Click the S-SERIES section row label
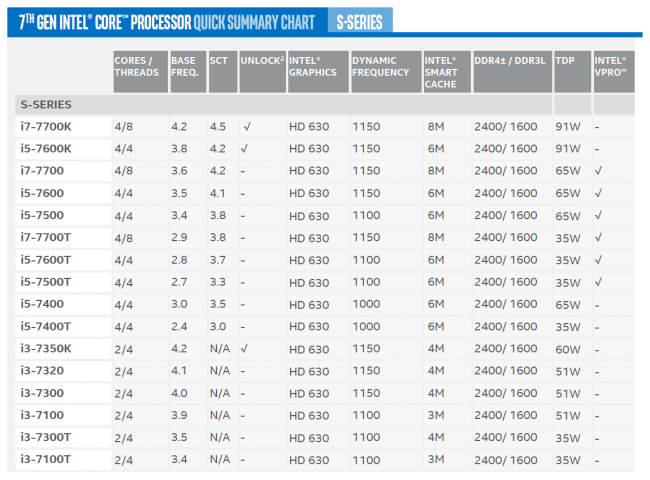Screen dimensions: 650x480 [44, 104]
